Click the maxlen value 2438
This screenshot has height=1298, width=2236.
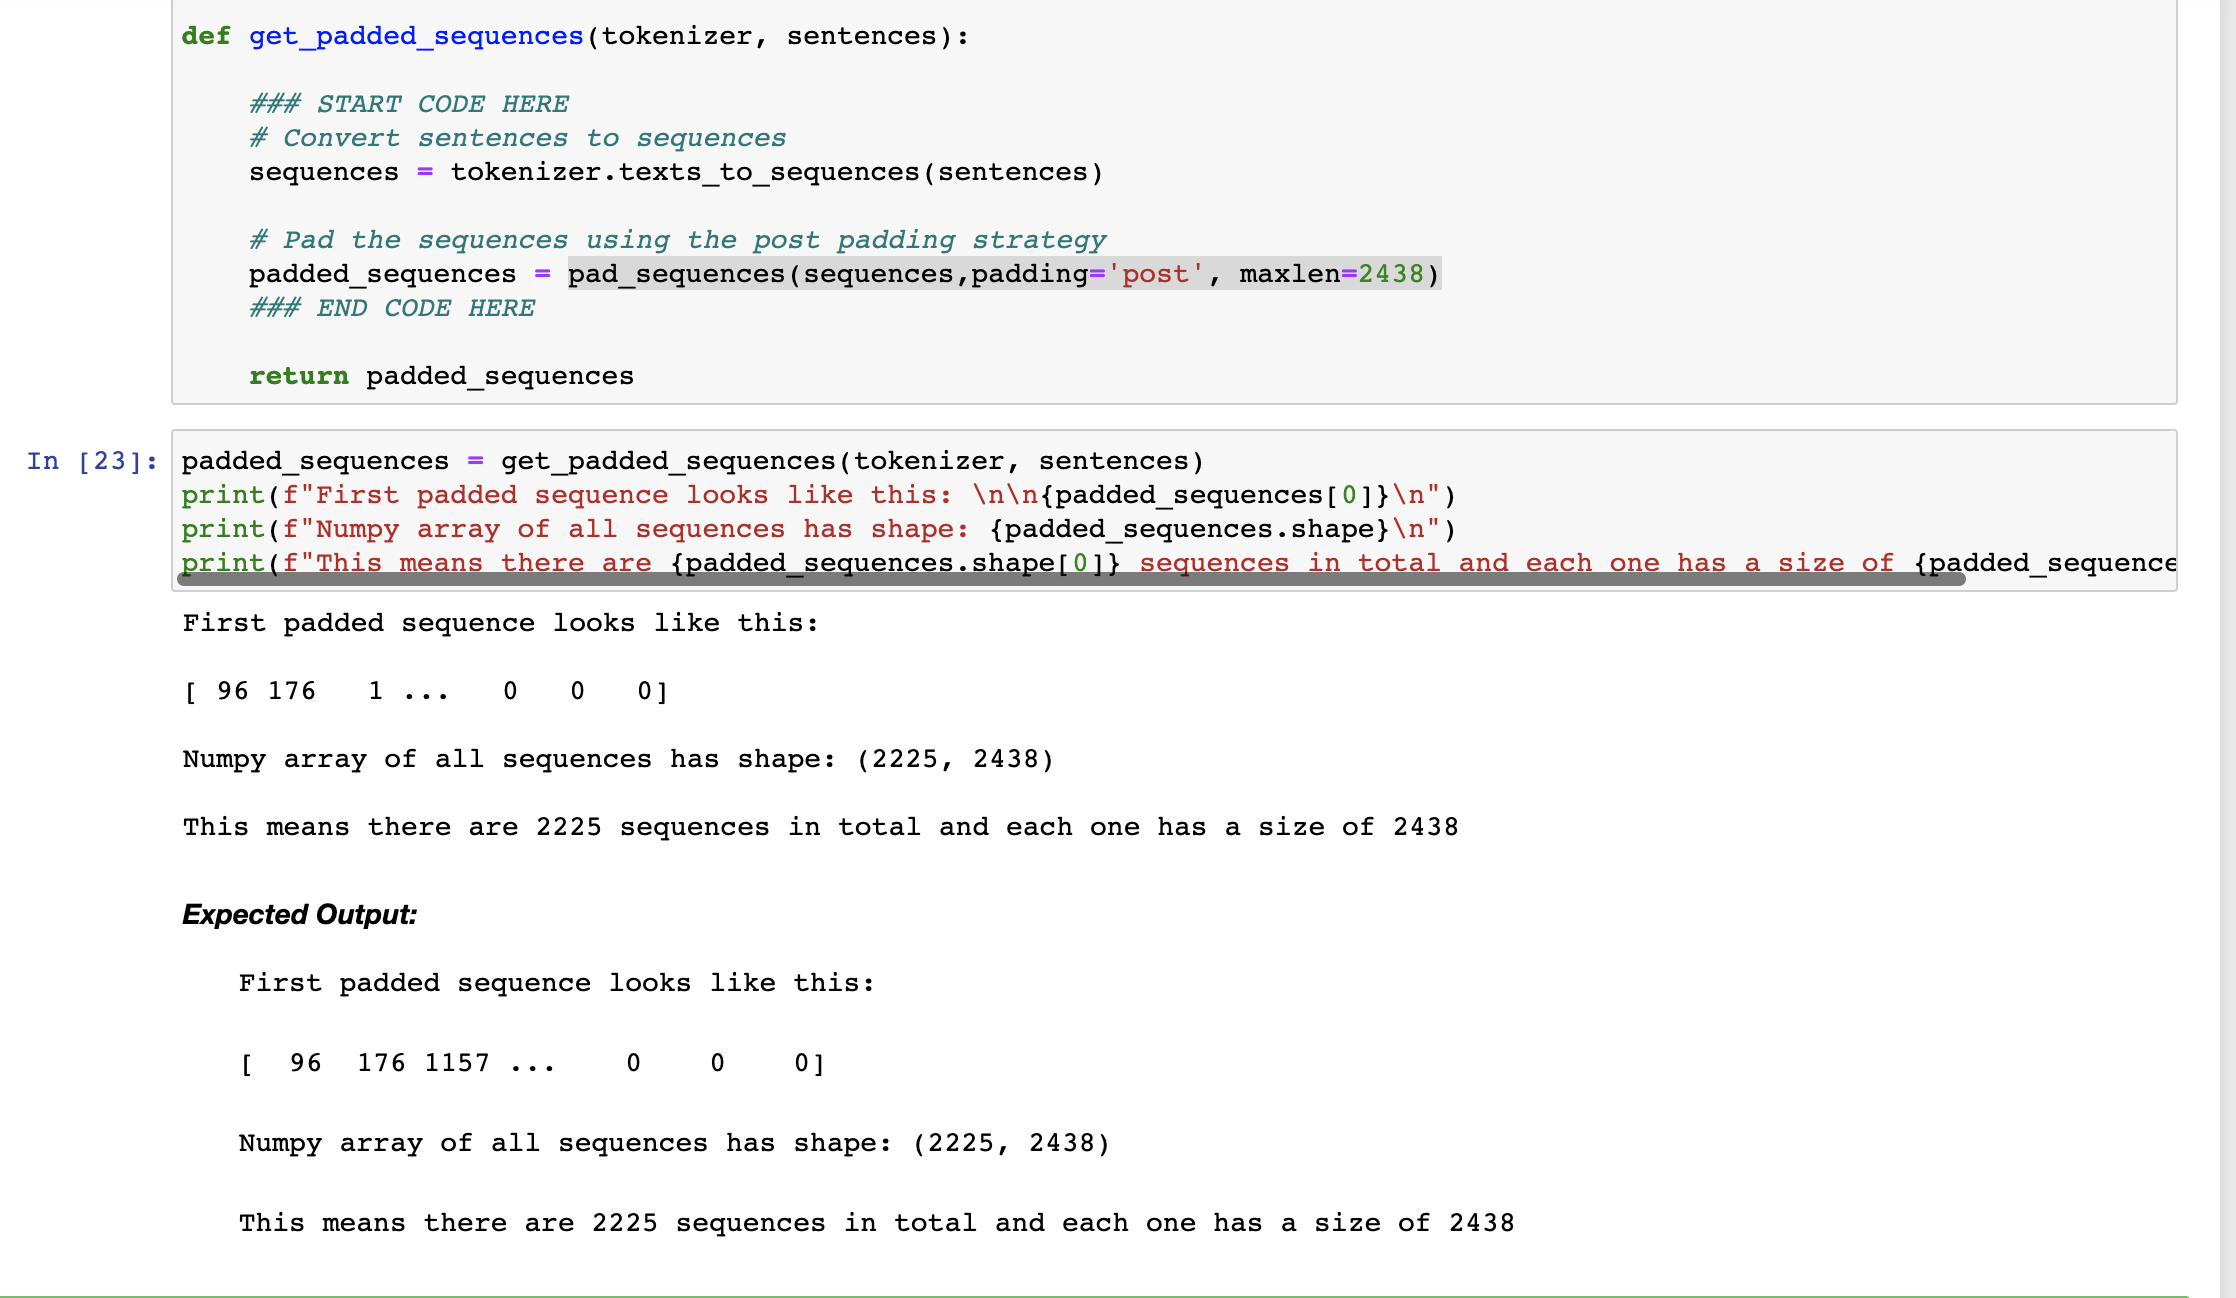(1390, 274)
